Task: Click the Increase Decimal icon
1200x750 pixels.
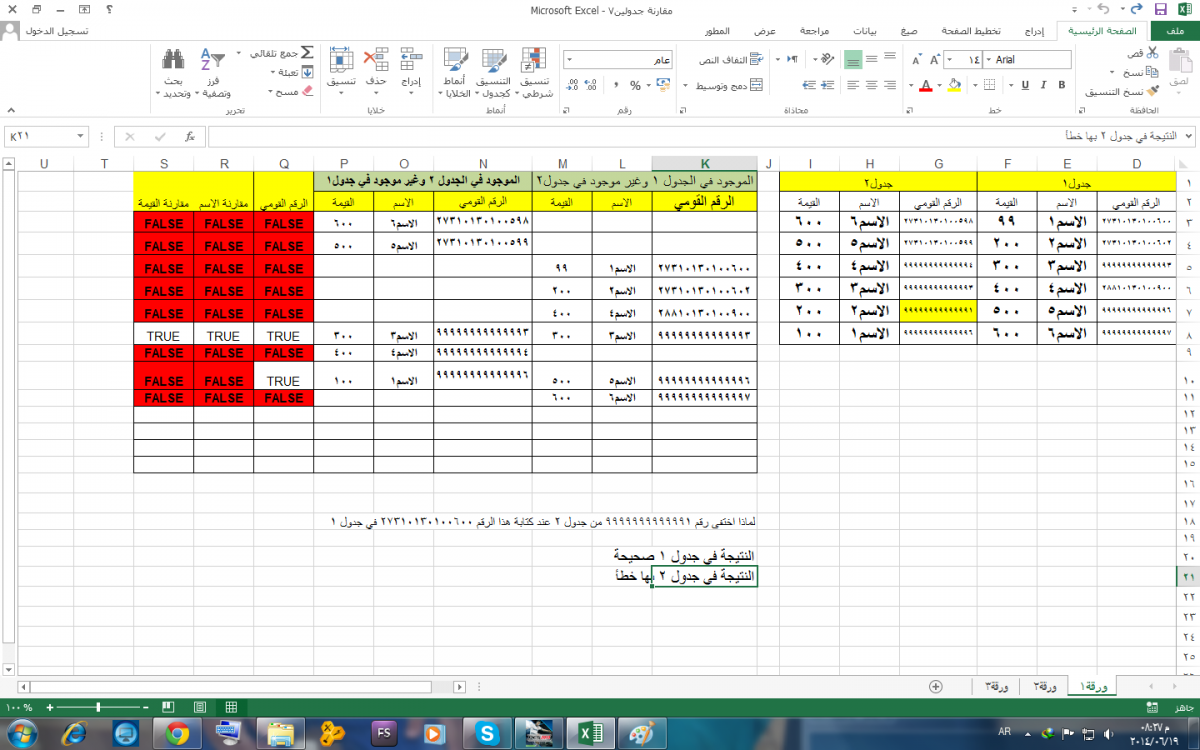Action: (590, 86)
